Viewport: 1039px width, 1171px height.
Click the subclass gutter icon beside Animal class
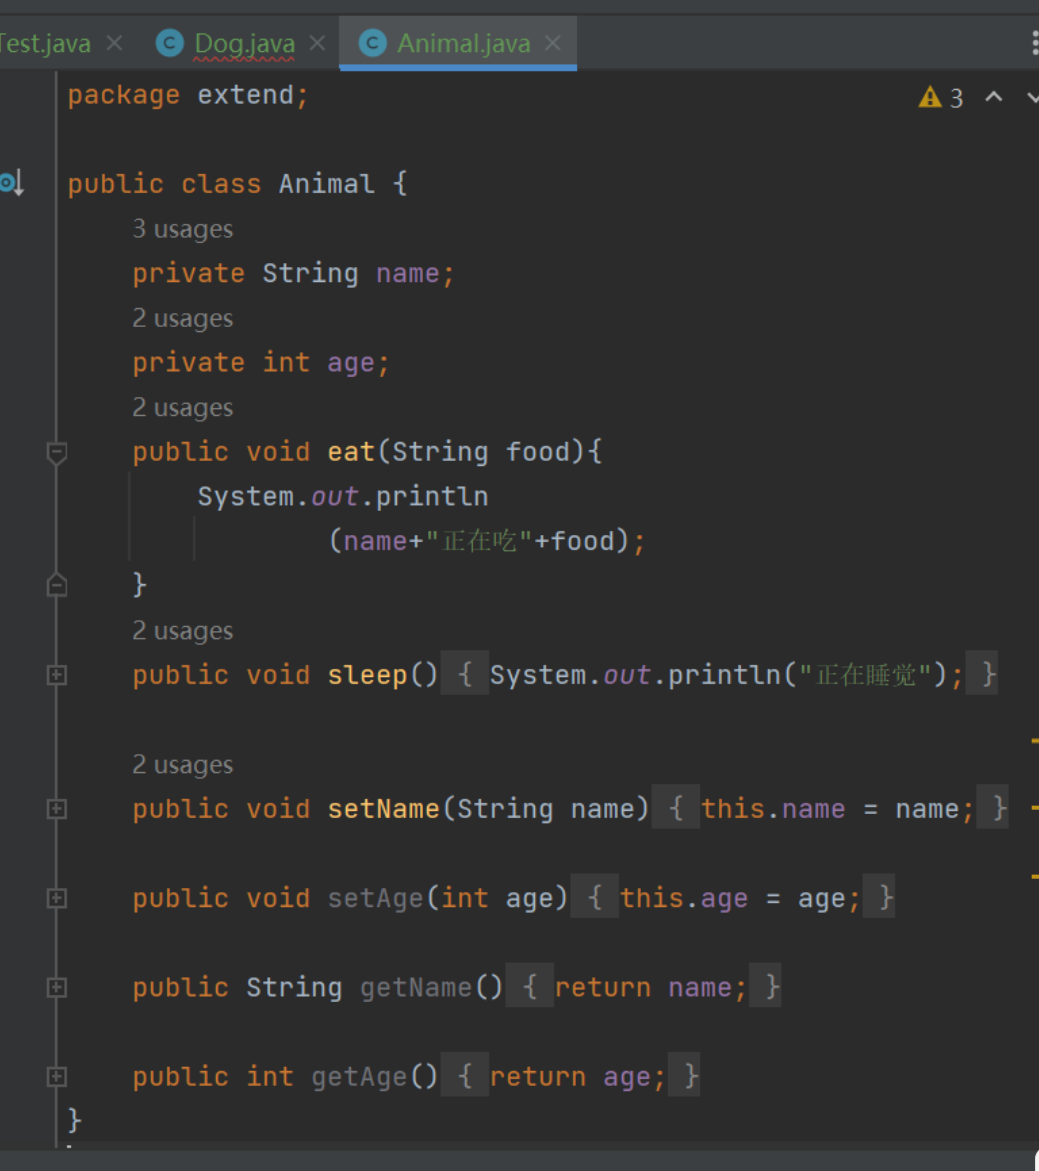pyautogui.click(x=12, y=182)
